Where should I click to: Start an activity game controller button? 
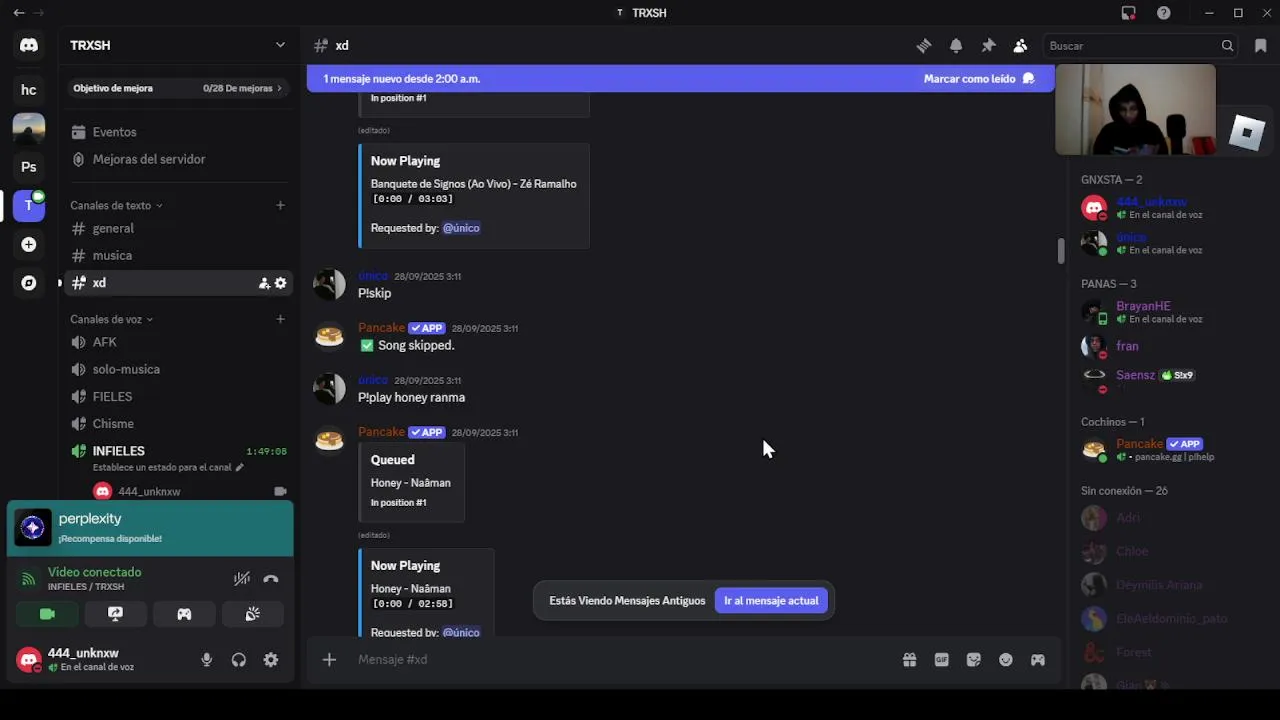(x=184, y=614)
